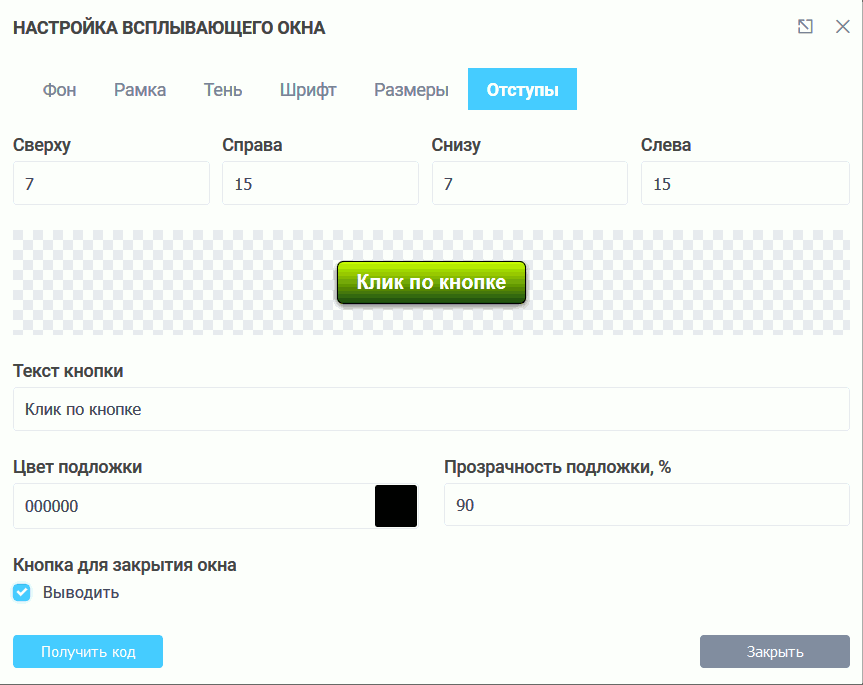Switch to the Шрифт tab
Screen dimensions: 863x685
point(307,89)
